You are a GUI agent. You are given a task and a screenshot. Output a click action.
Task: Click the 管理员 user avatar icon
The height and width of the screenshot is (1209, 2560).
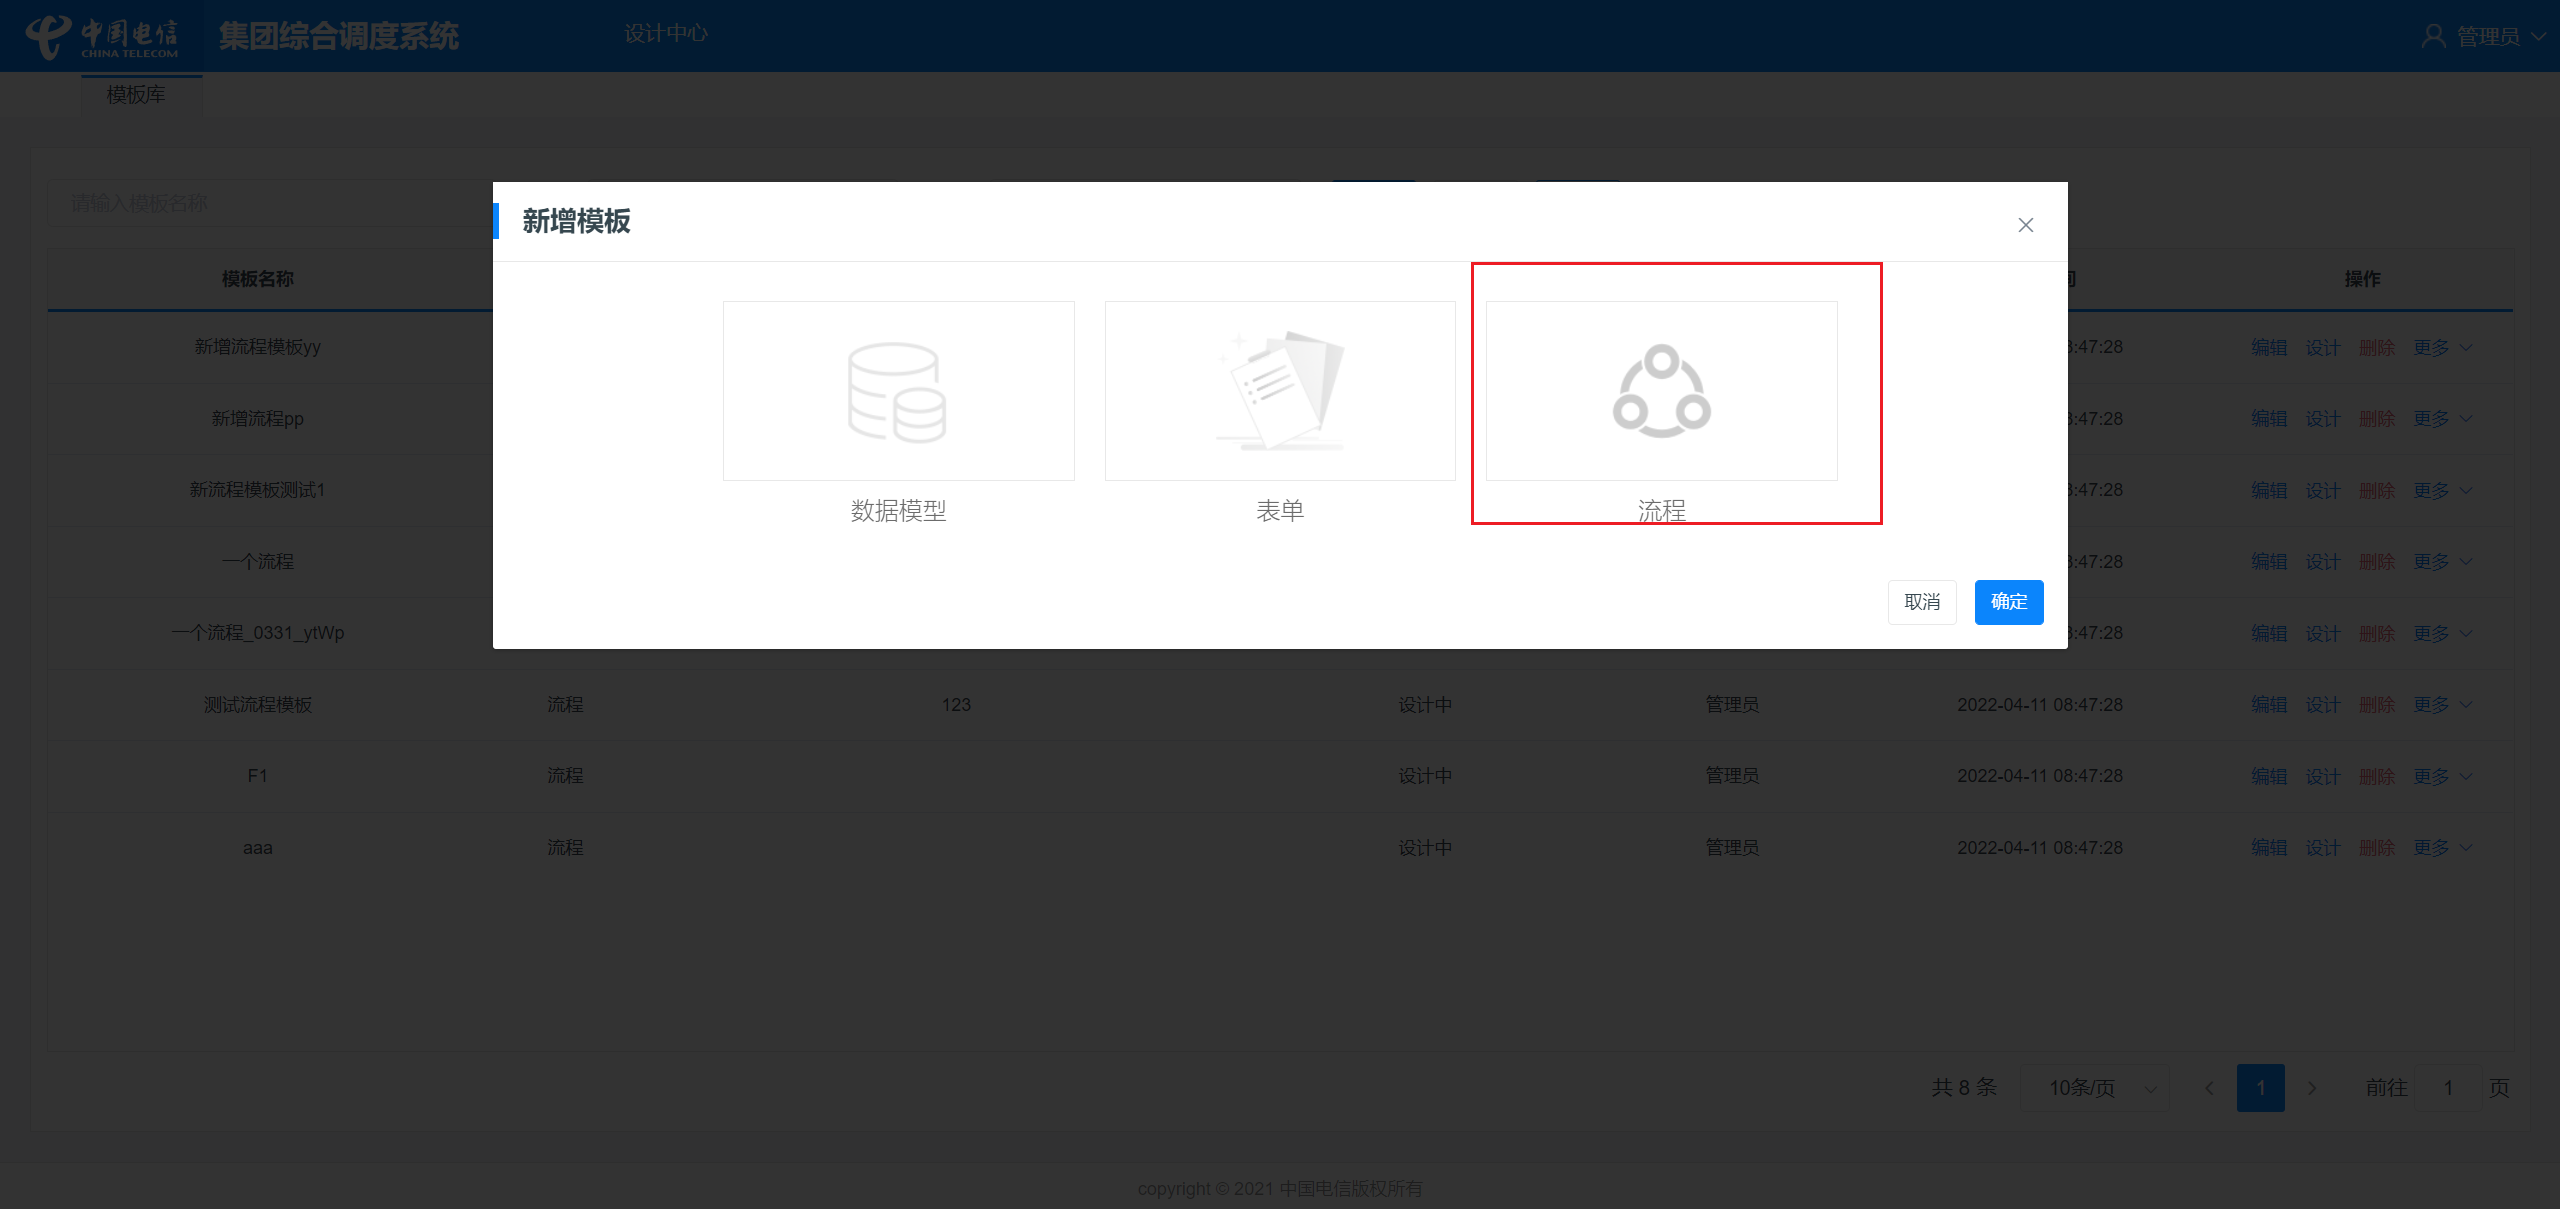(2433, 37)
